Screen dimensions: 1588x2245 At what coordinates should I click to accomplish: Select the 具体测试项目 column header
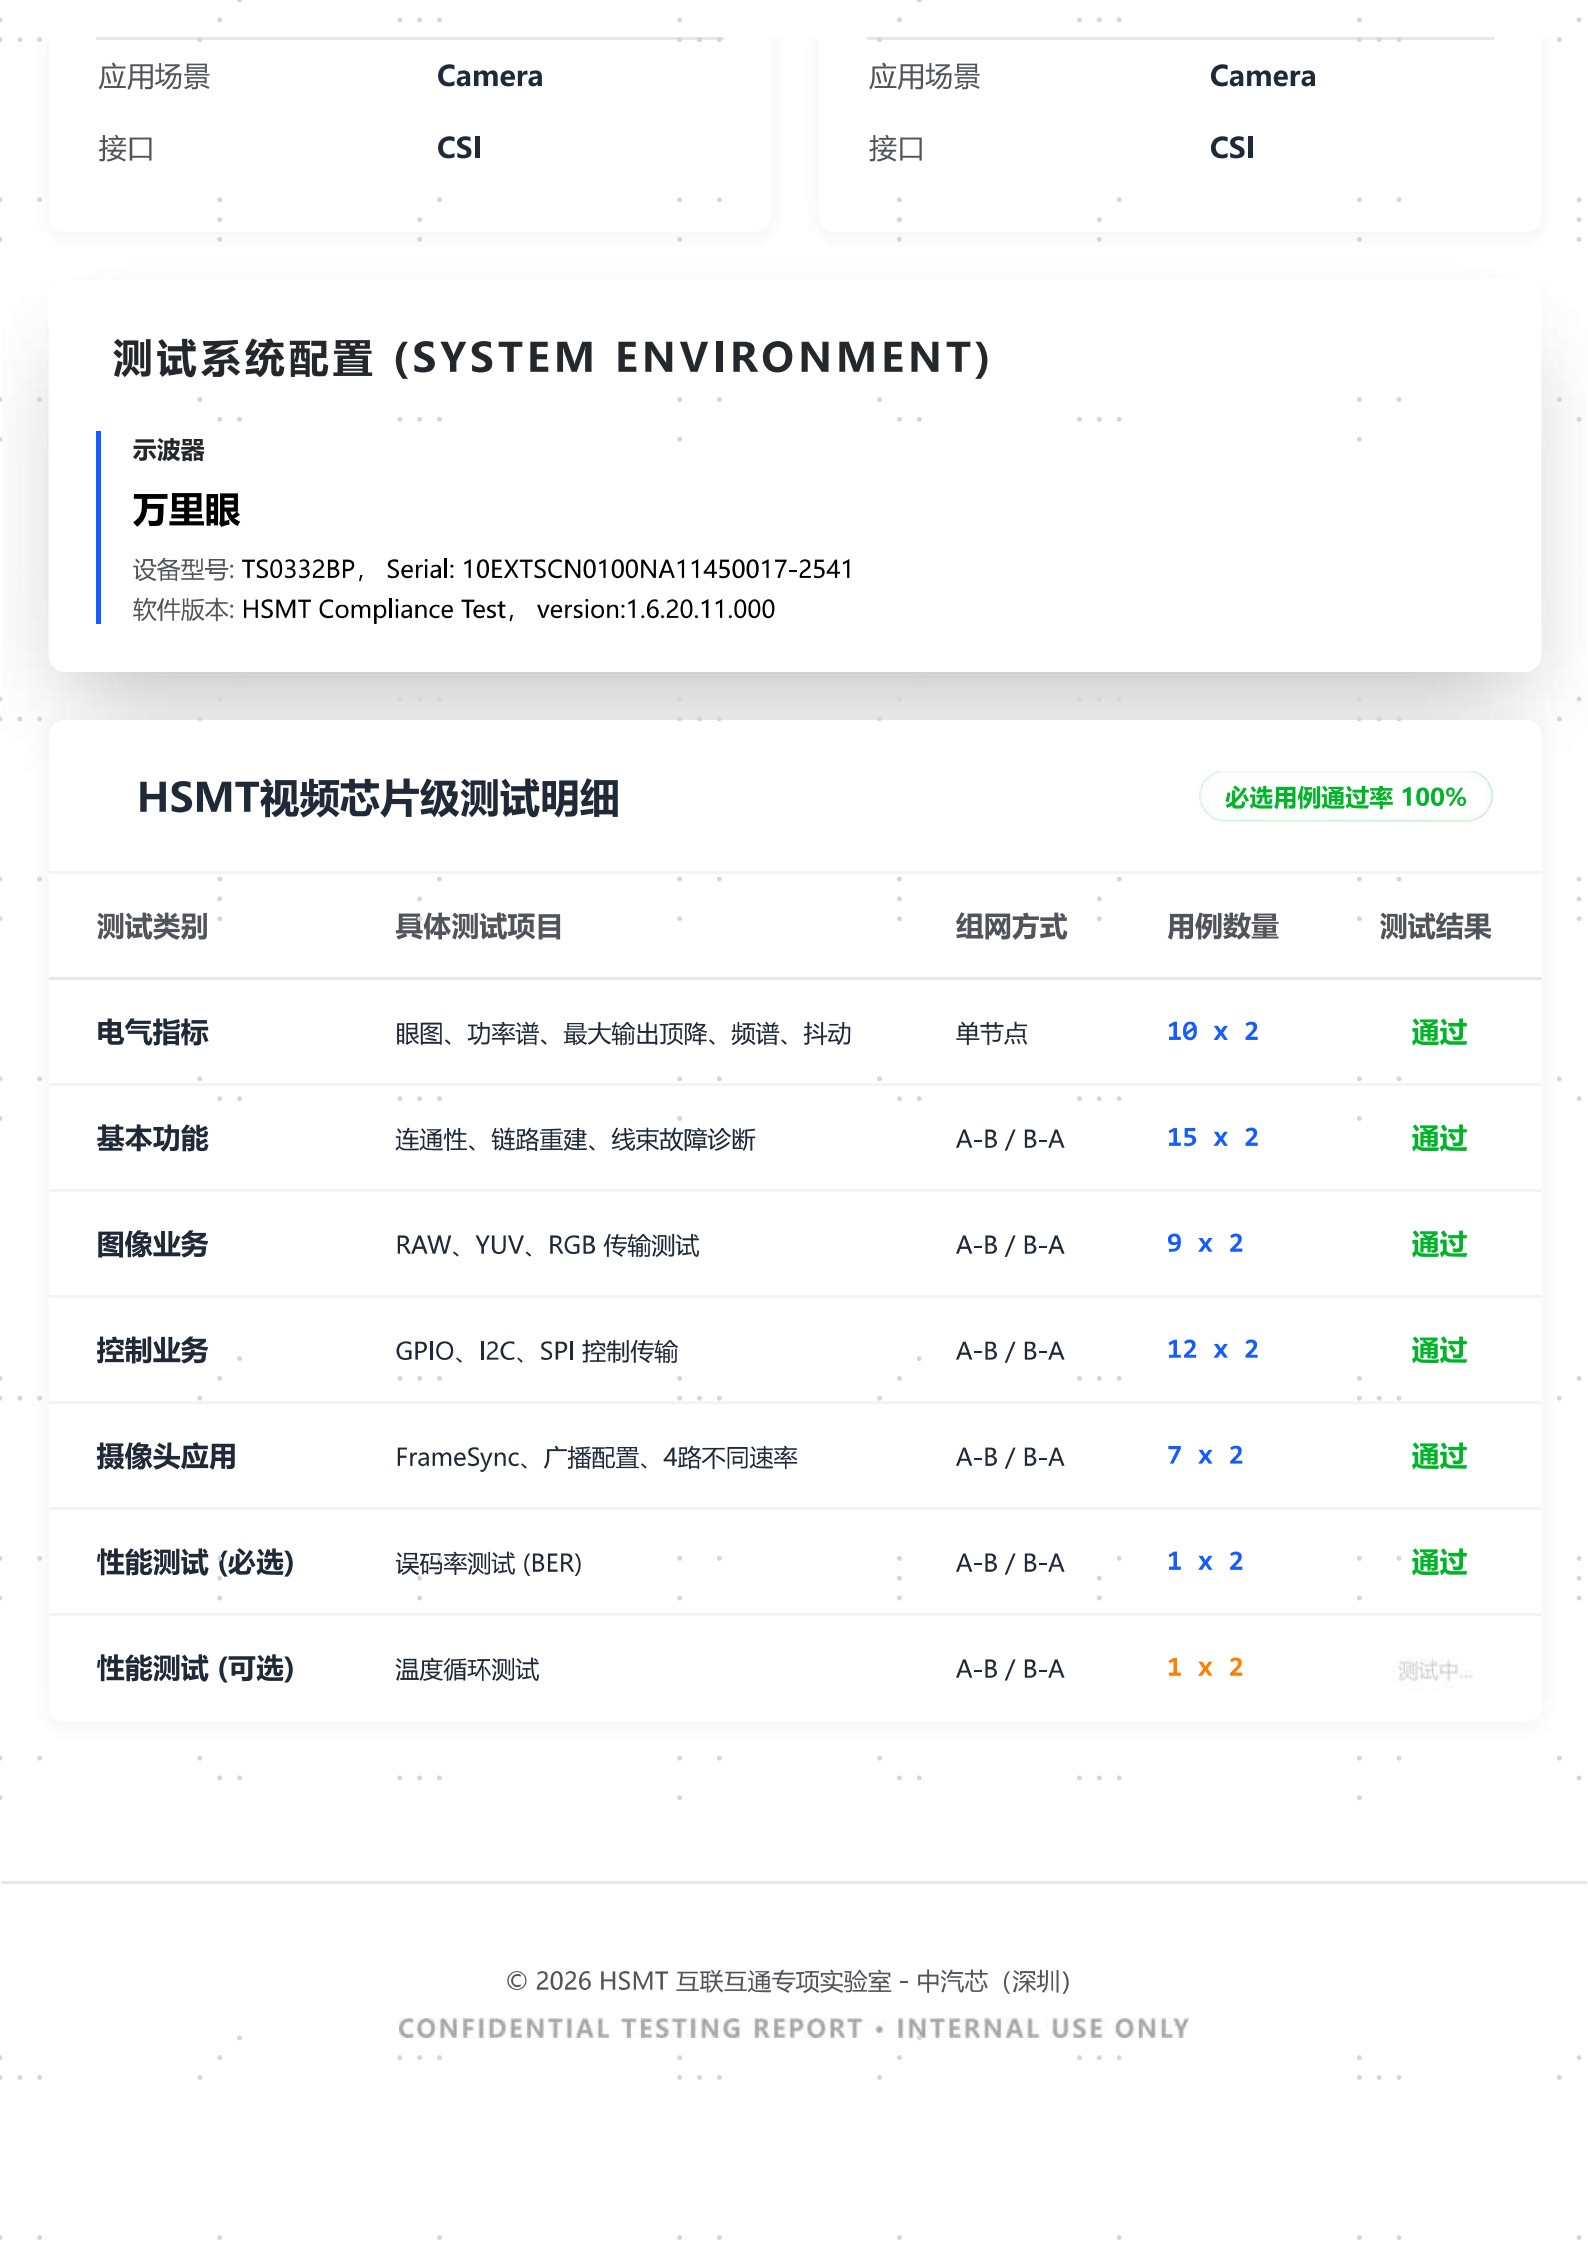point(478,927)
